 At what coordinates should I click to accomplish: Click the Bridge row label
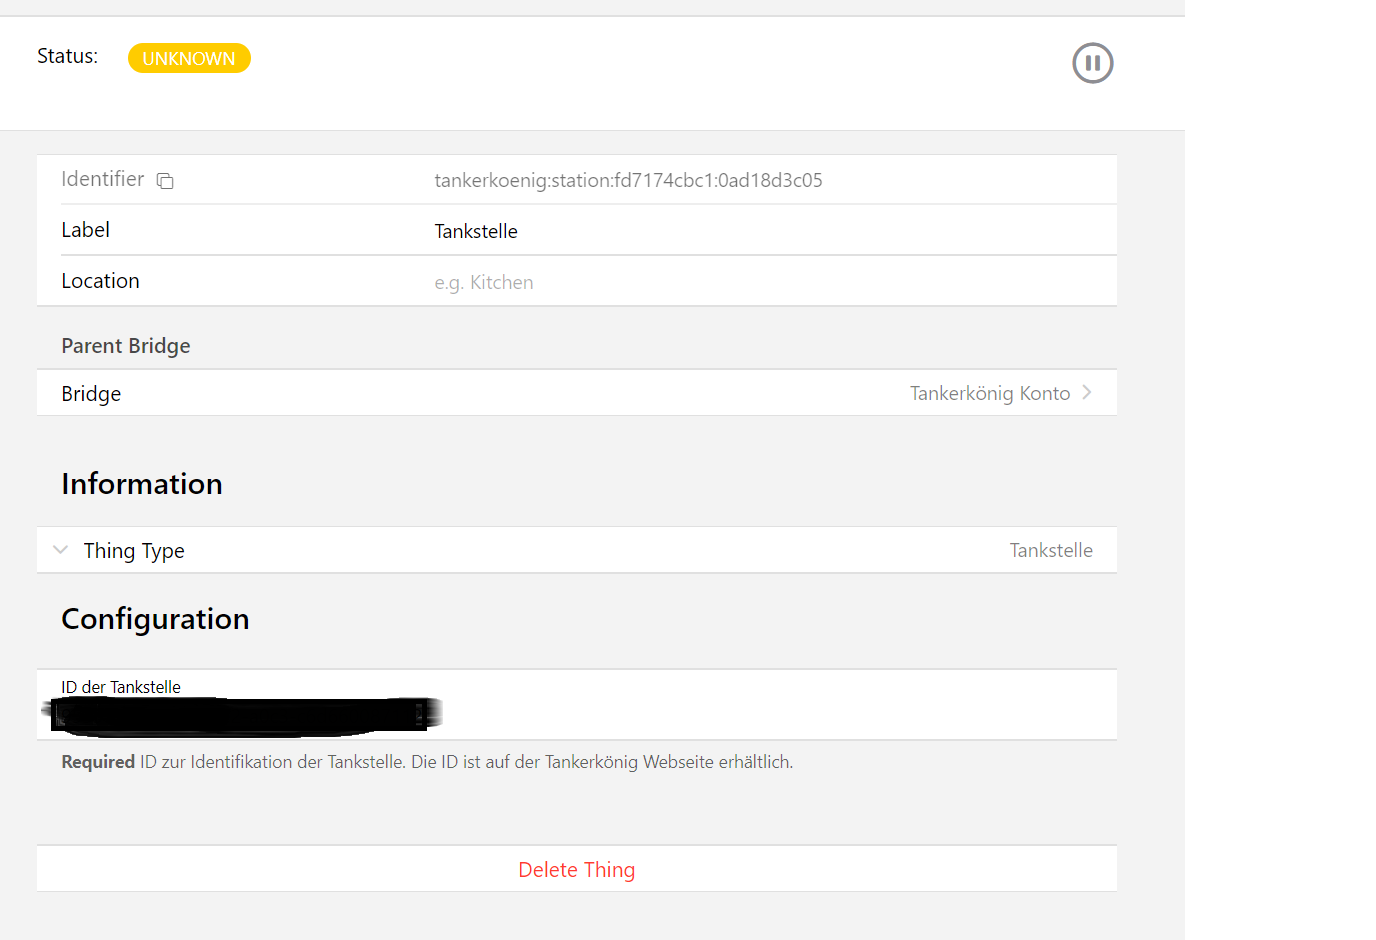point(91,394)
